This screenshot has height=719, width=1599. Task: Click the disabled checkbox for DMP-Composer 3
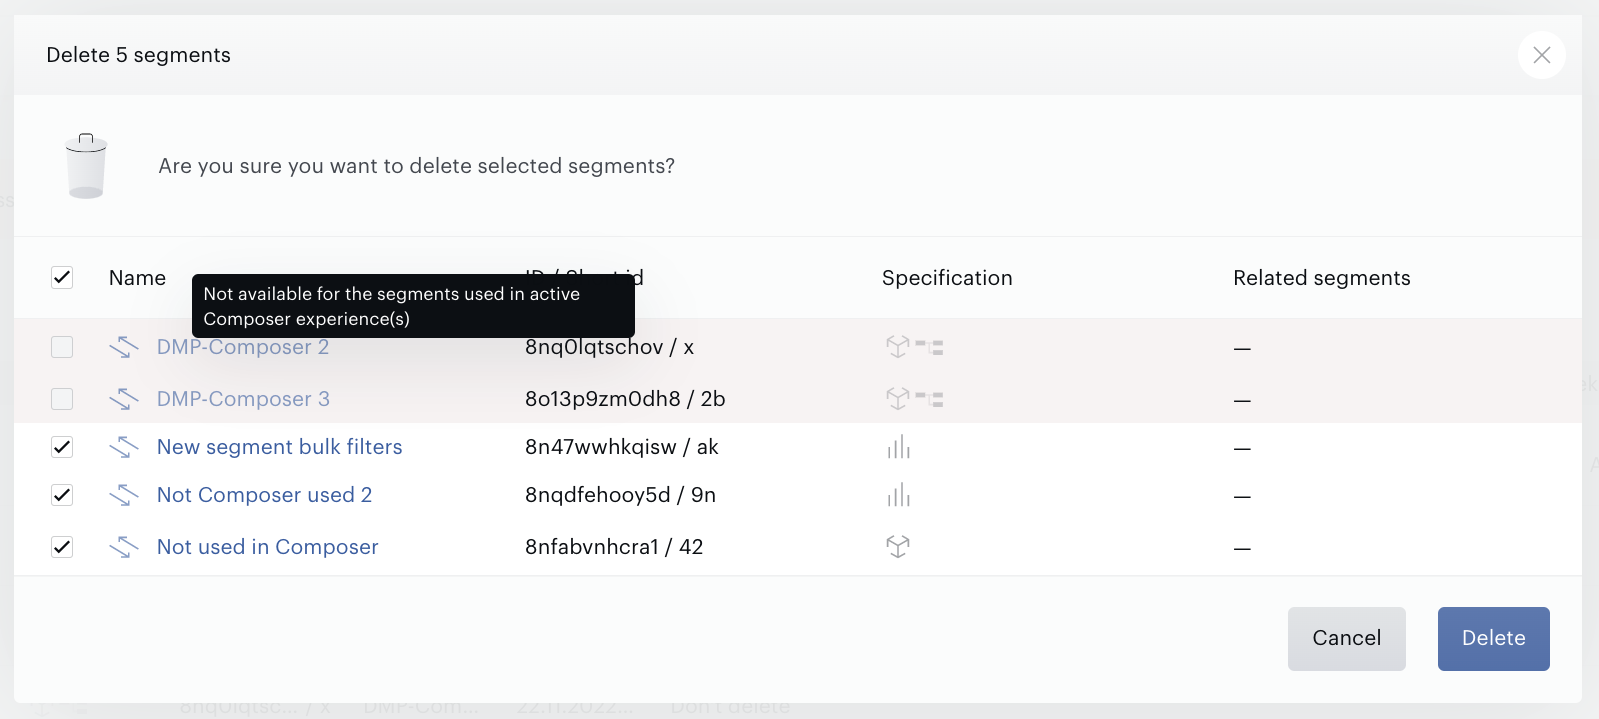(62, 399)
